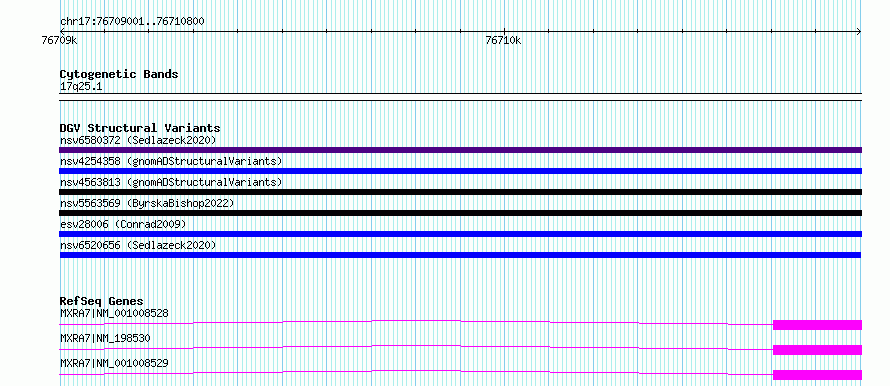Screen dimensions: 890x386
Task: Open variant esv28006 (Conrad2009) label
Action: coord(123,224)
